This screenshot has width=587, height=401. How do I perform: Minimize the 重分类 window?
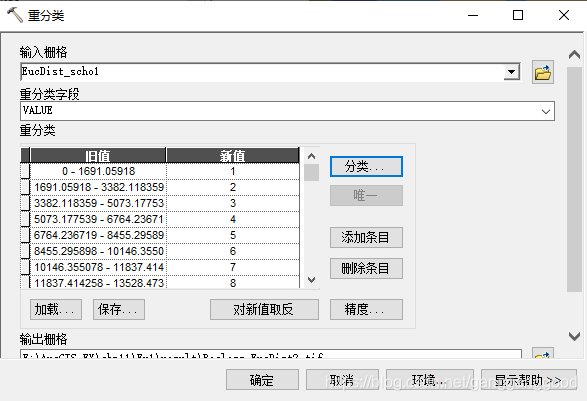pos(473,15)
